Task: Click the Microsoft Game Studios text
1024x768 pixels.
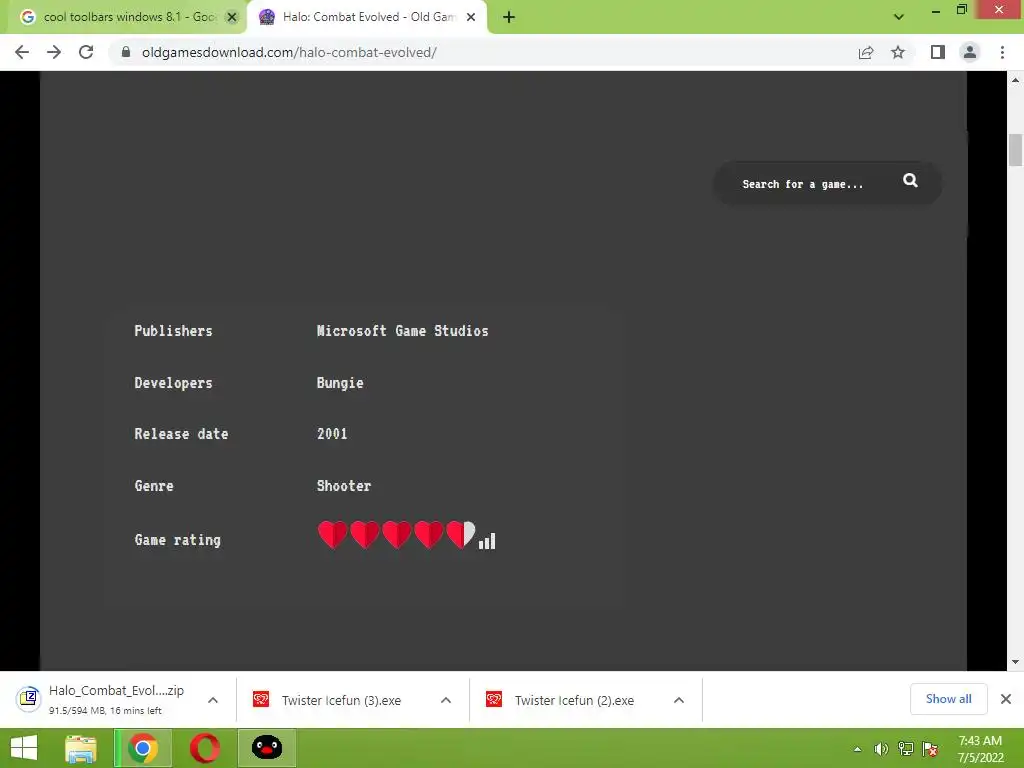Action: point(402,330)
